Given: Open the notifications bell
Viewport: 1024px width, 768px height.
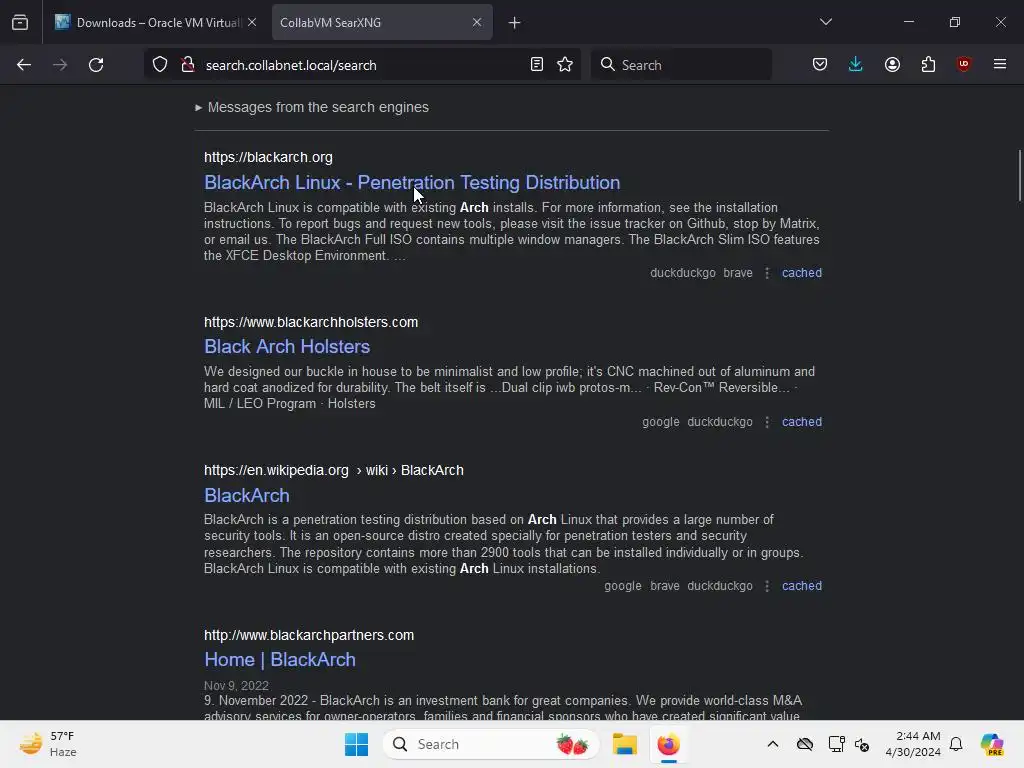Looking at the screenshot, I should coord(956,744).
